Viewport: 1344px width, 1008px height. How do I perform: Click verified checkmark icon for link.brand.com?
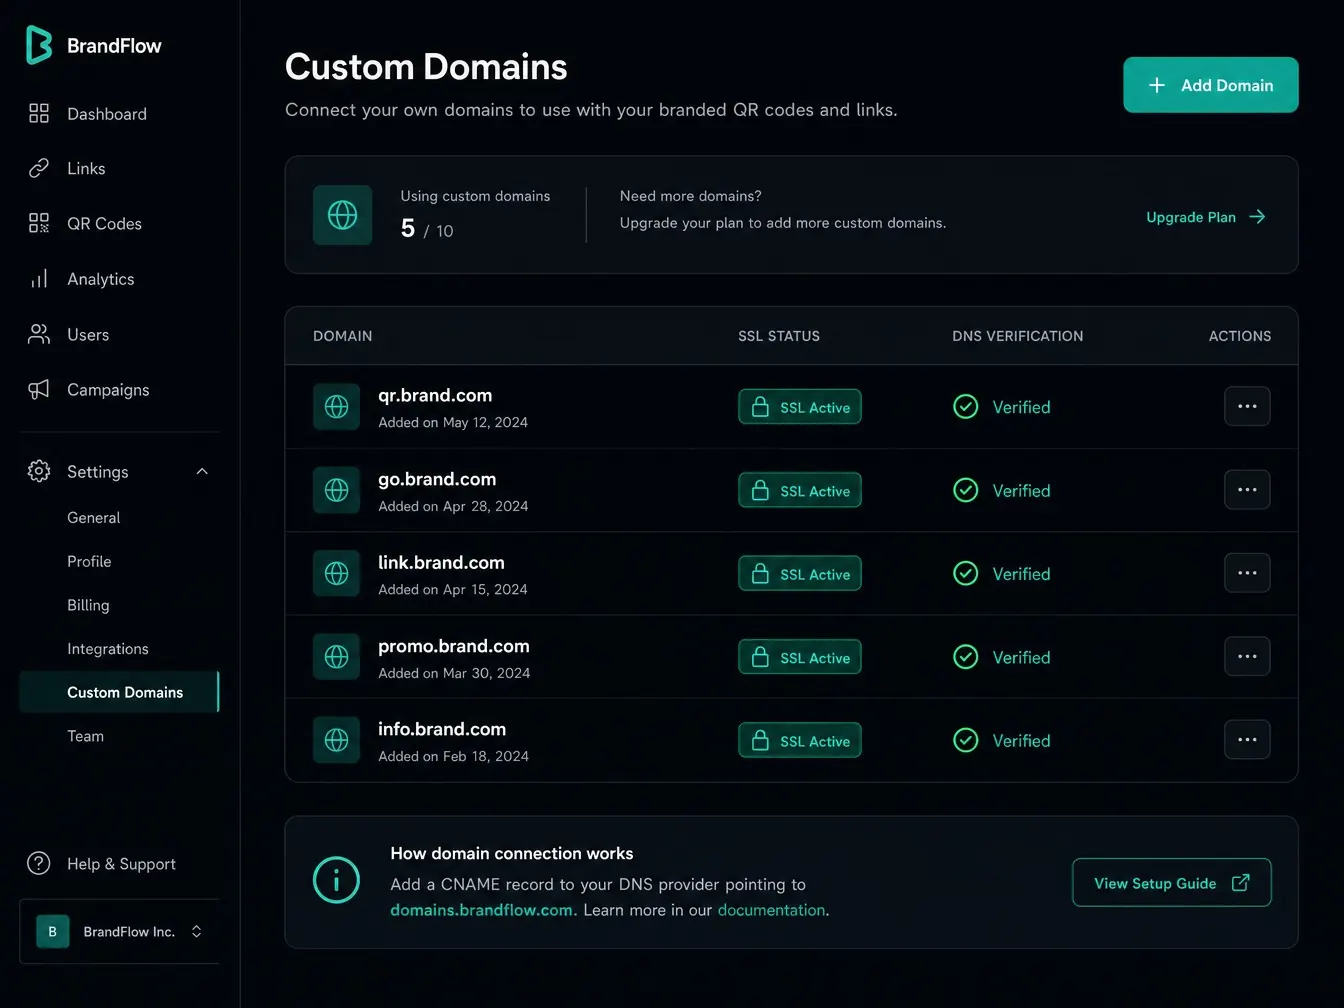[966, 573]
